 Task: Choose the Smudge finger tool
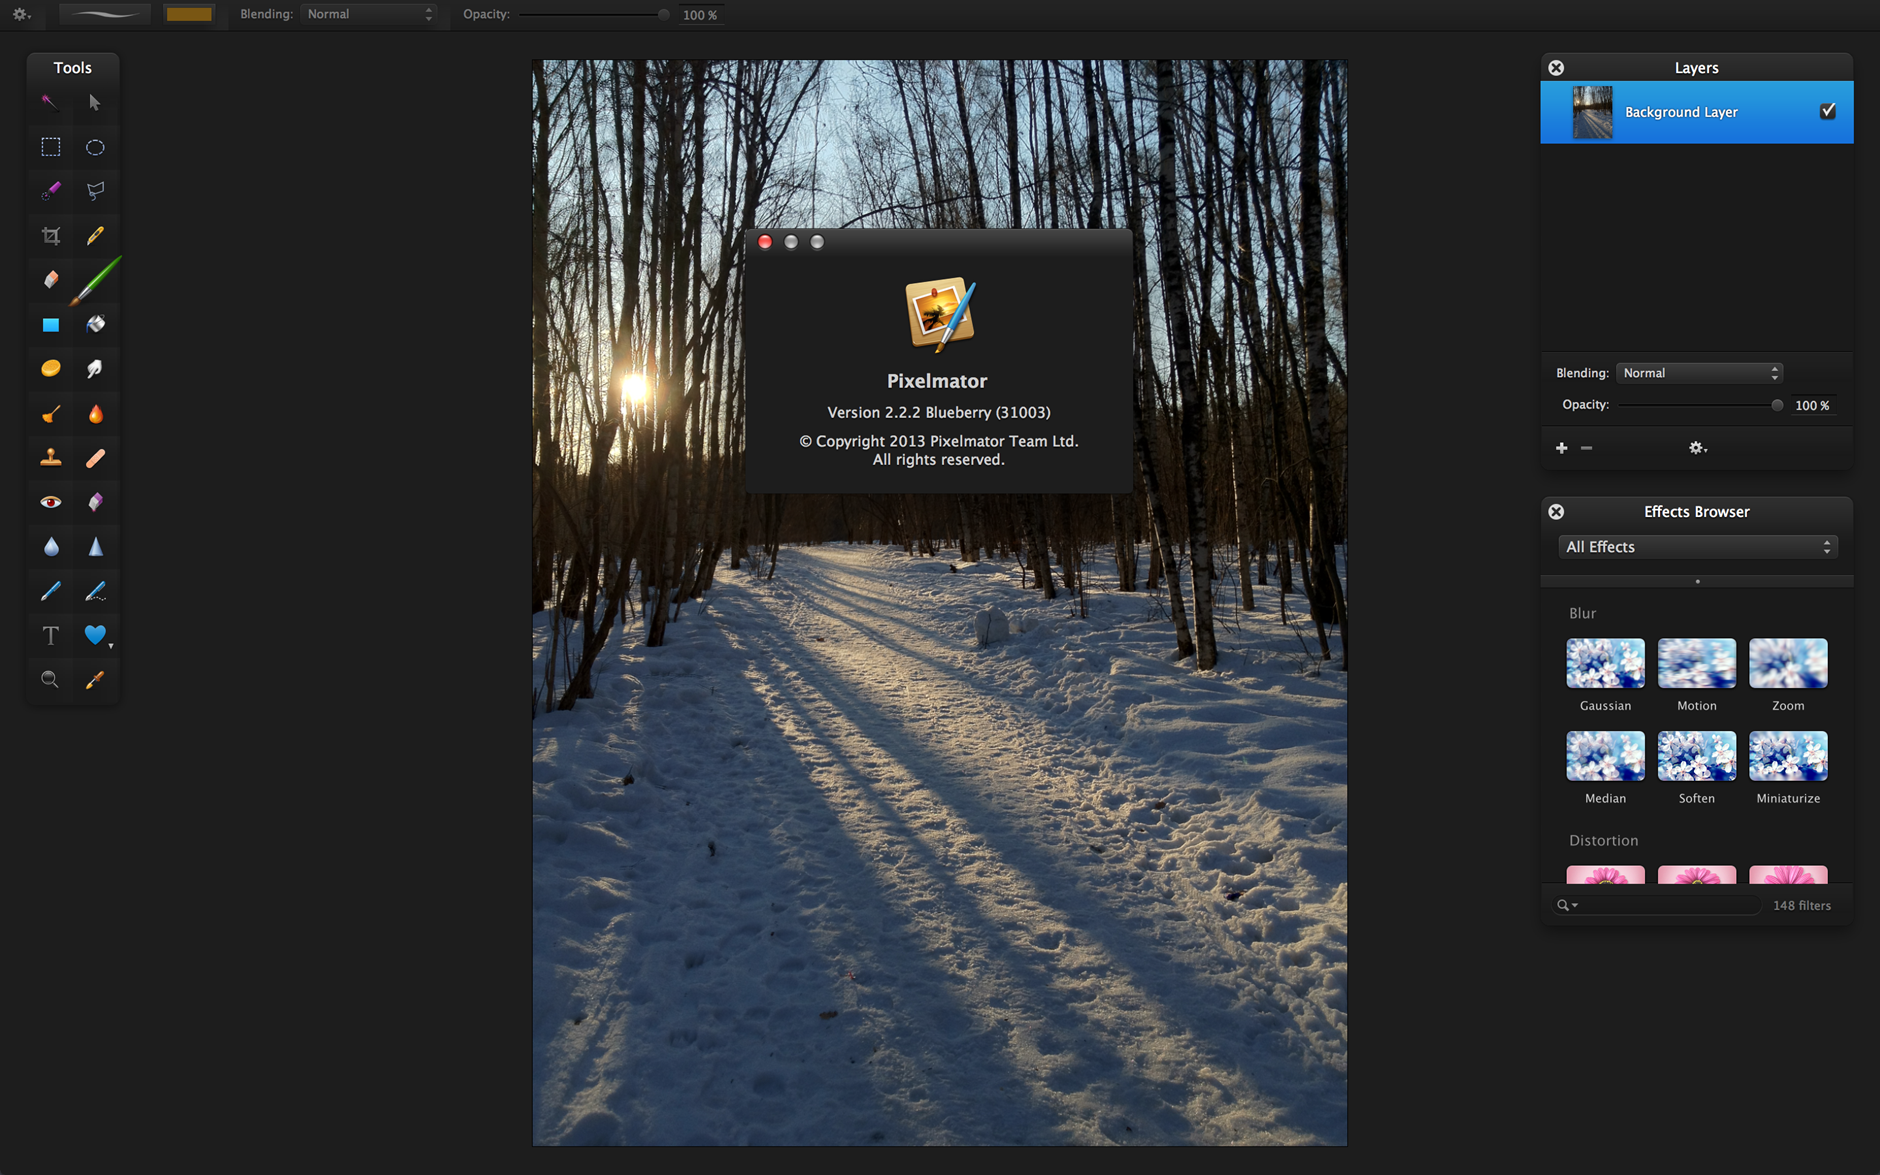(x=95, y=369)
